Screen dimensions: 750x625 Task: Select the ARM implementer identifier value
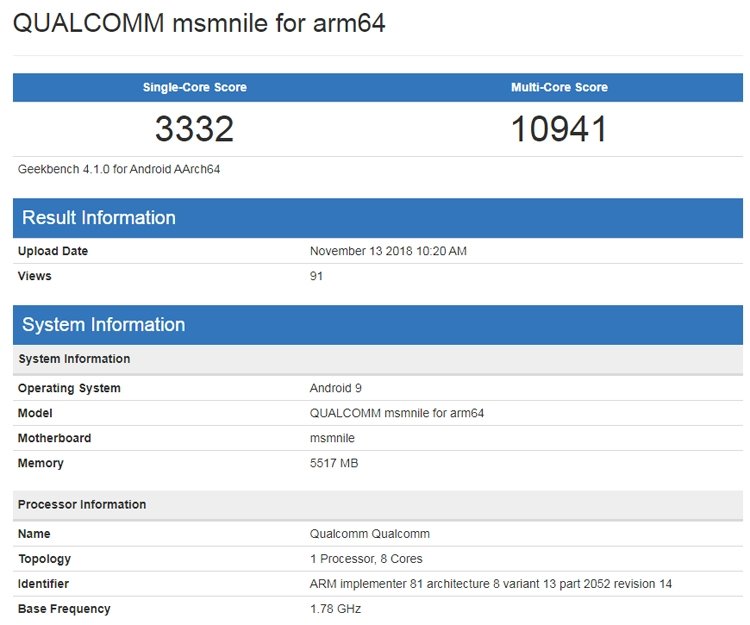490,584
